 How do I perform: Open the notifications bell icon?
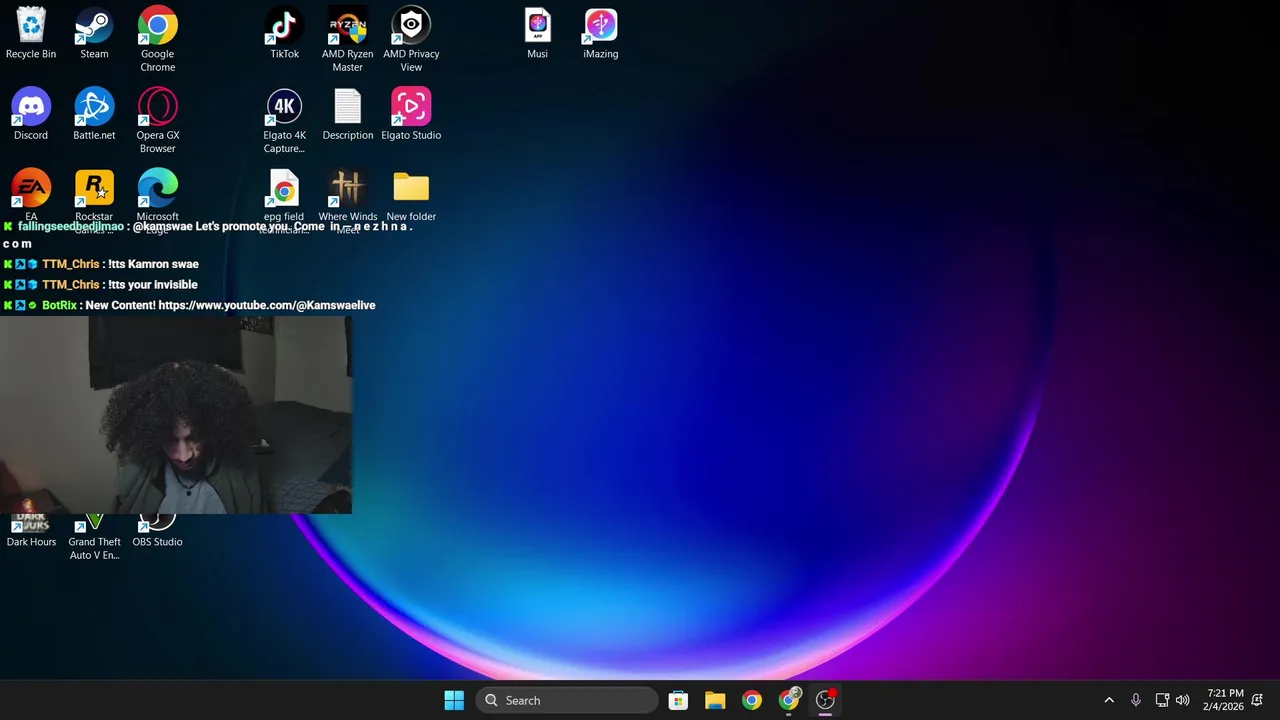click(1257, 700)
